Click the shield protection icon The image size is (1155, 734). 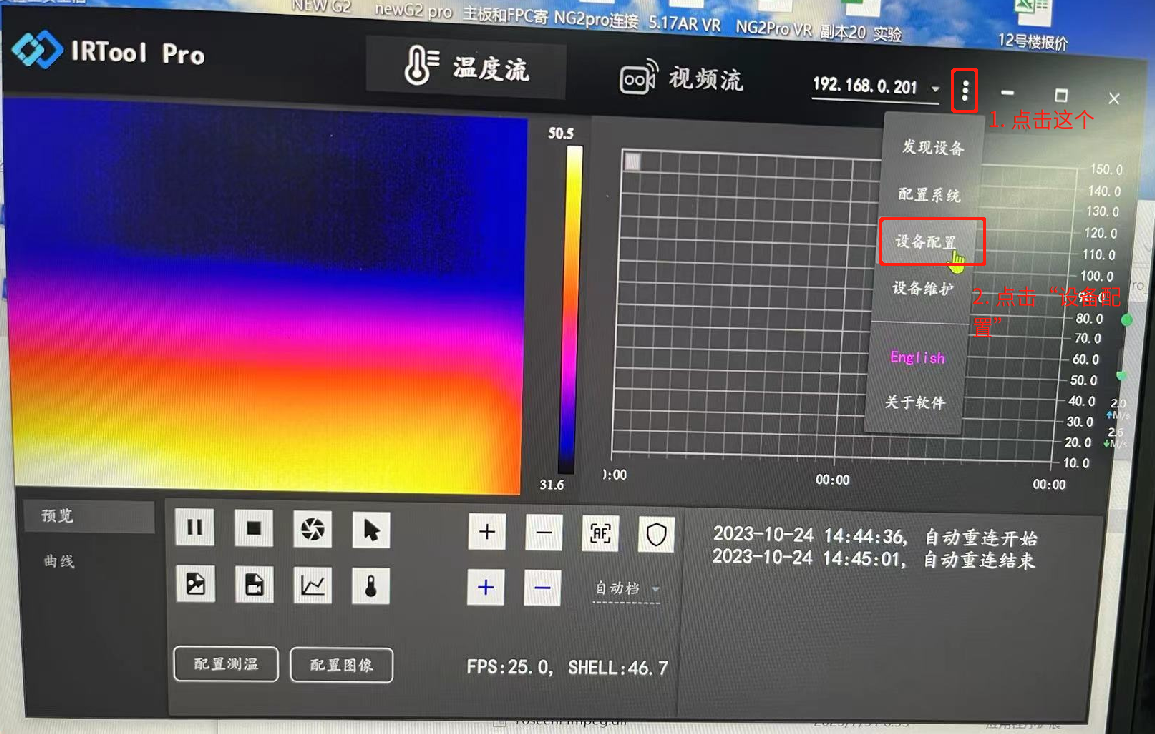(656, 534)
